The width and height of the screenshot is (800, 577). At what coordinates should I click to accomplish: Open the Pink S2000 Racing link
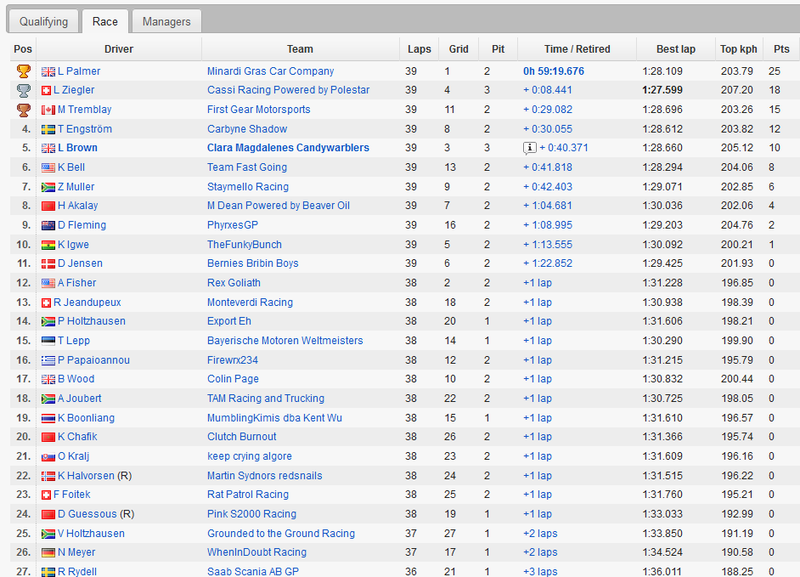pos(252,514)
